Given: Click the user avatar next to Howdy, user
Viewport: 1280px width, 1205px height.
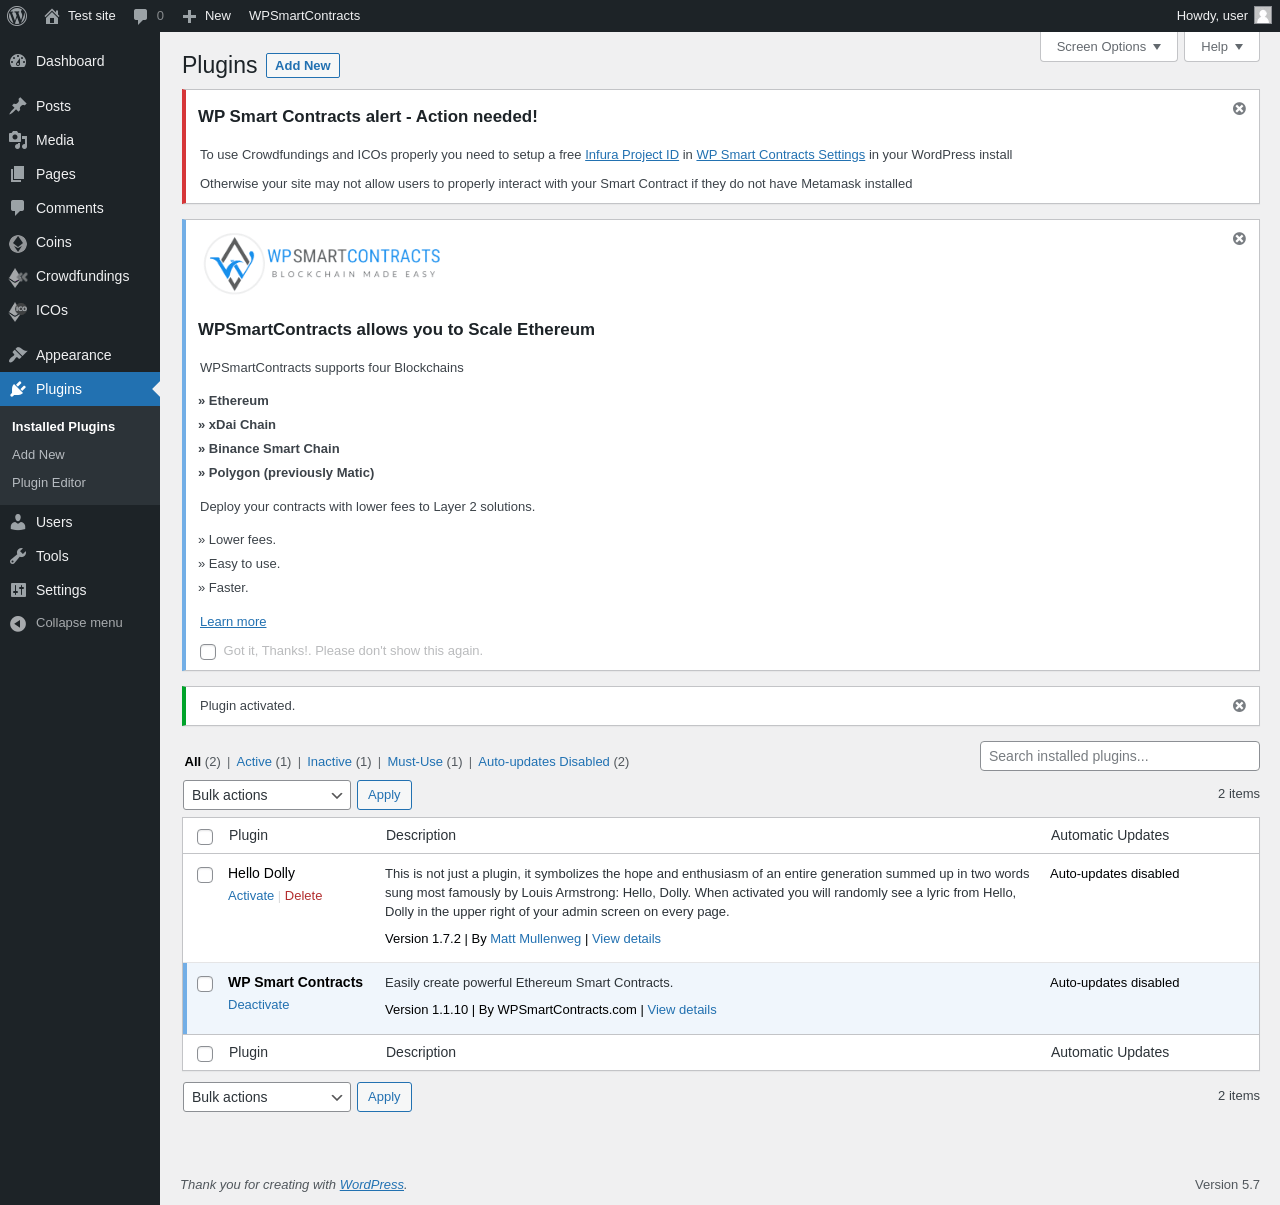Looking at the screenshot, I should tap(1263, 15).
